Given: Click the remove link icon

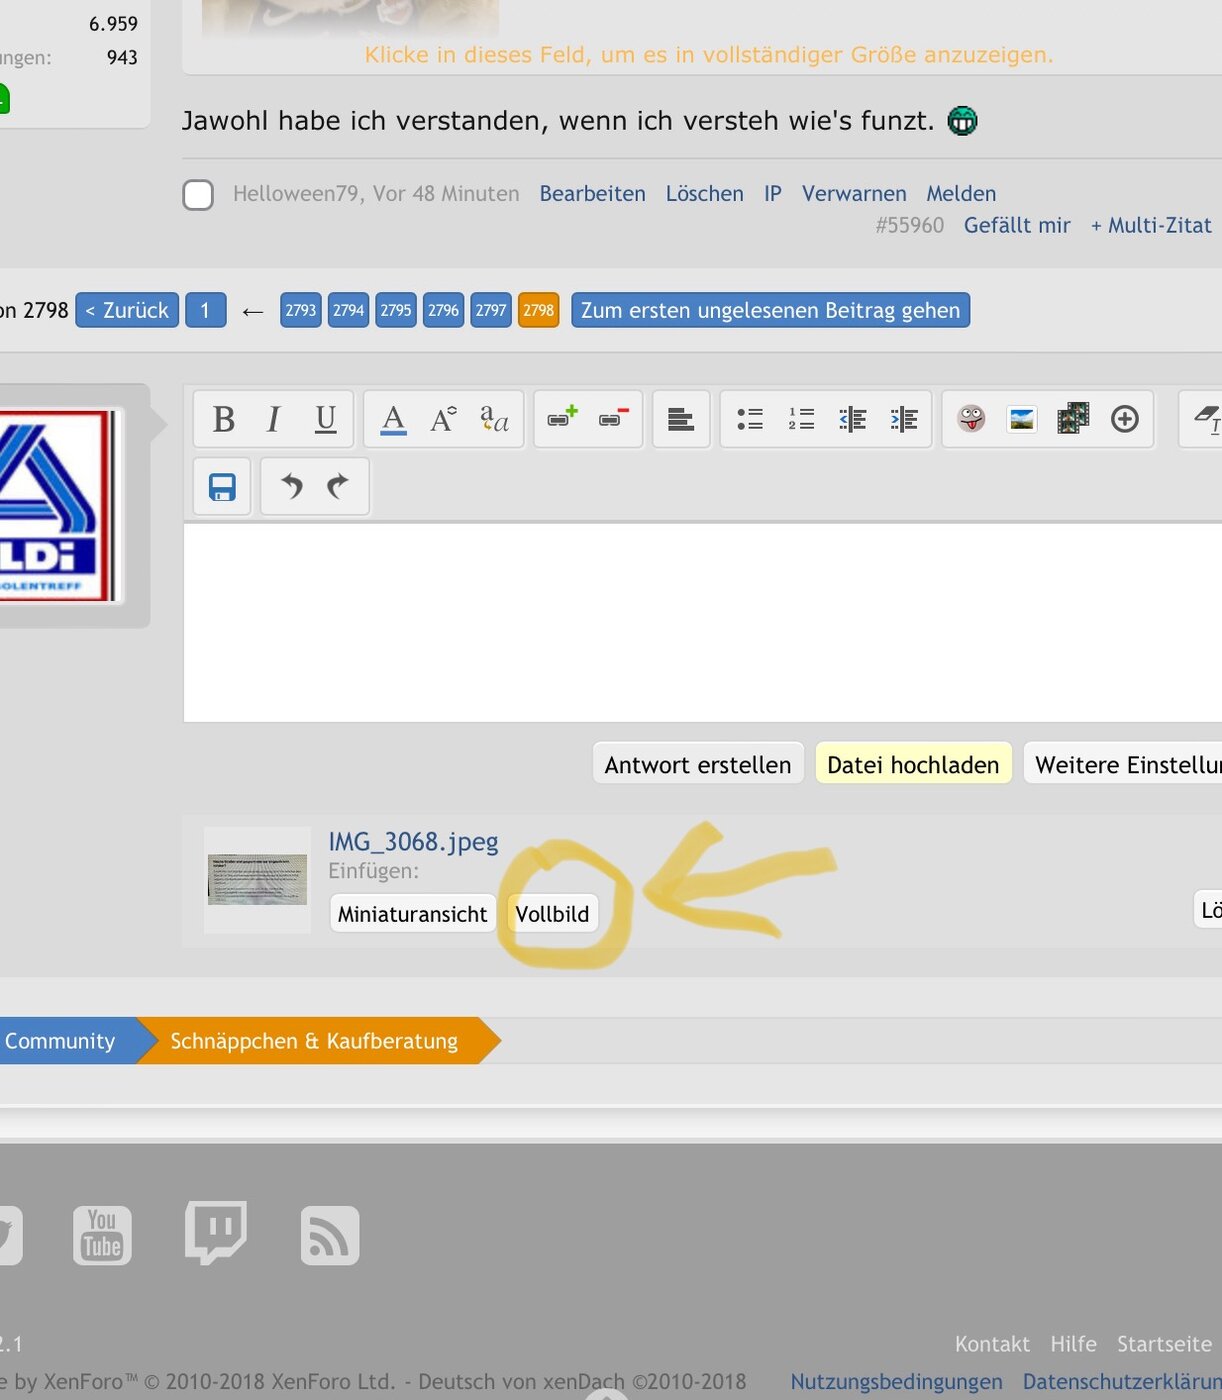Looking at the screenshot, I should [x=613, y=419].
